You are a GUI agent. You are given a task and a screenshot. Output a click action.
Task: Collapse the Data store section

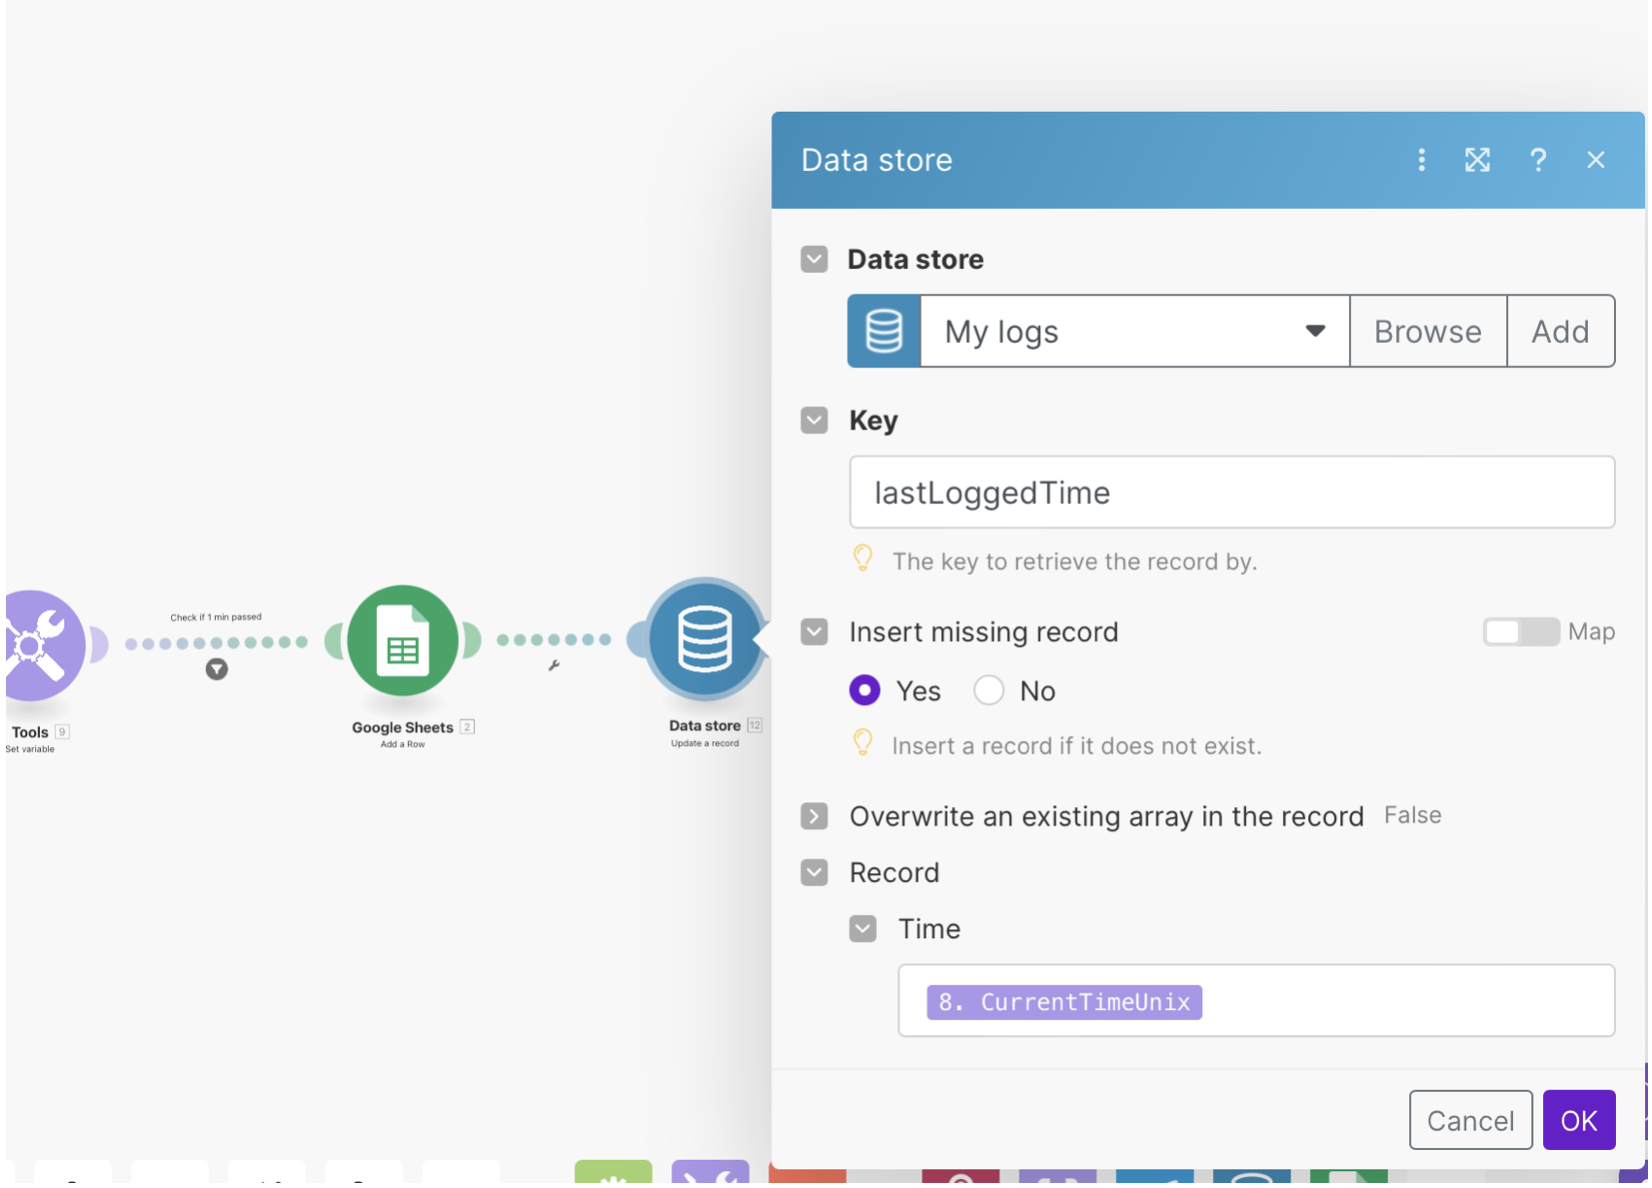[x=814, y=260]
